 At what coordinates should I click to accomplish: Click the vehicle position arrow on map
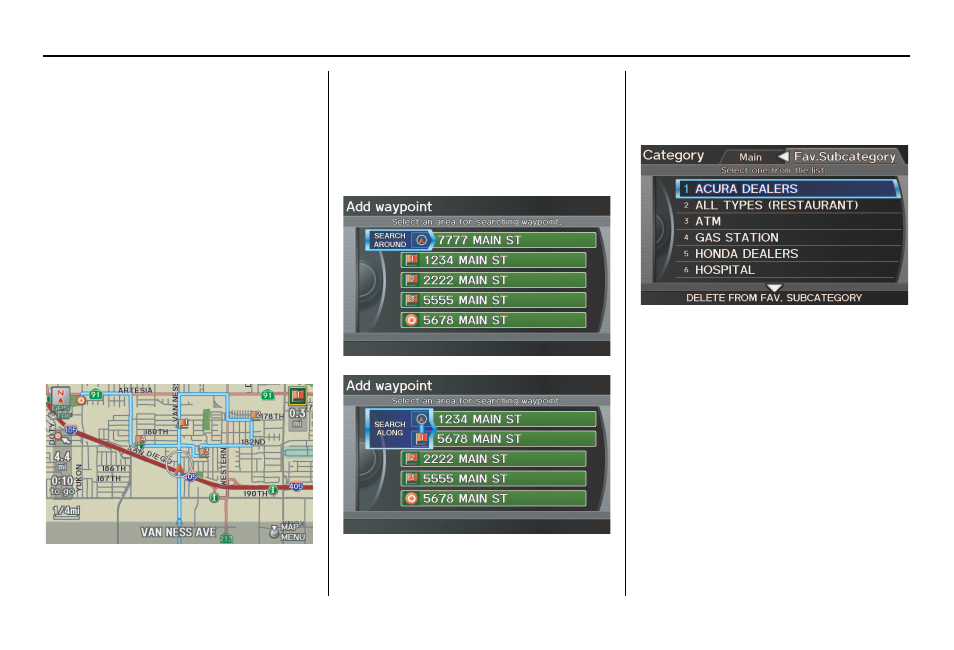179,469
